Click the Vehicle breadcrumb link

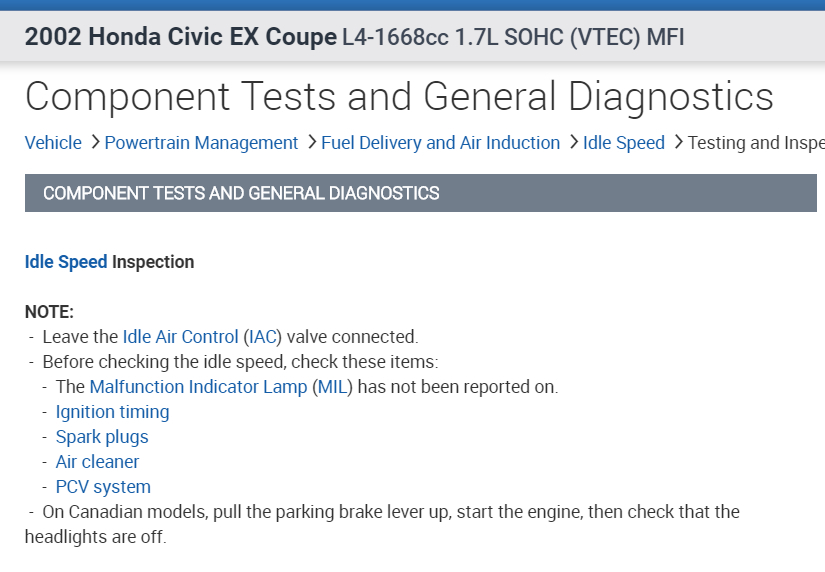point(53,143)
